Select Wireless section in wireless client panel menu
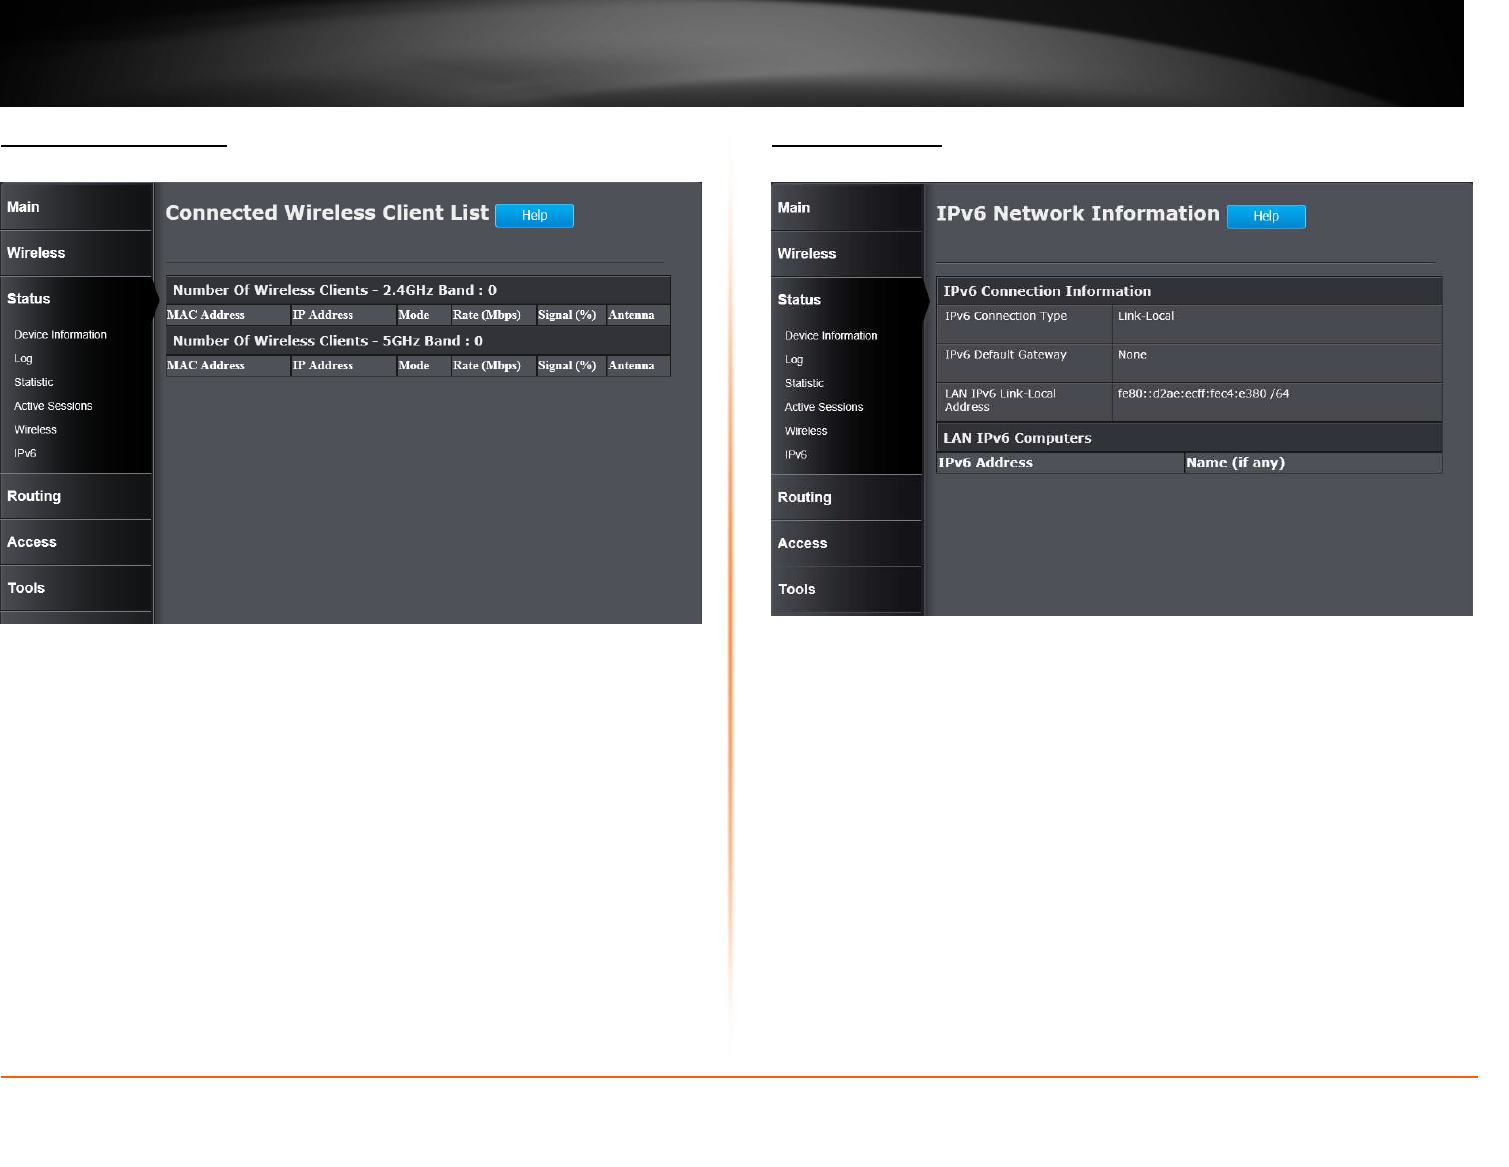 [x=76, y=253]
